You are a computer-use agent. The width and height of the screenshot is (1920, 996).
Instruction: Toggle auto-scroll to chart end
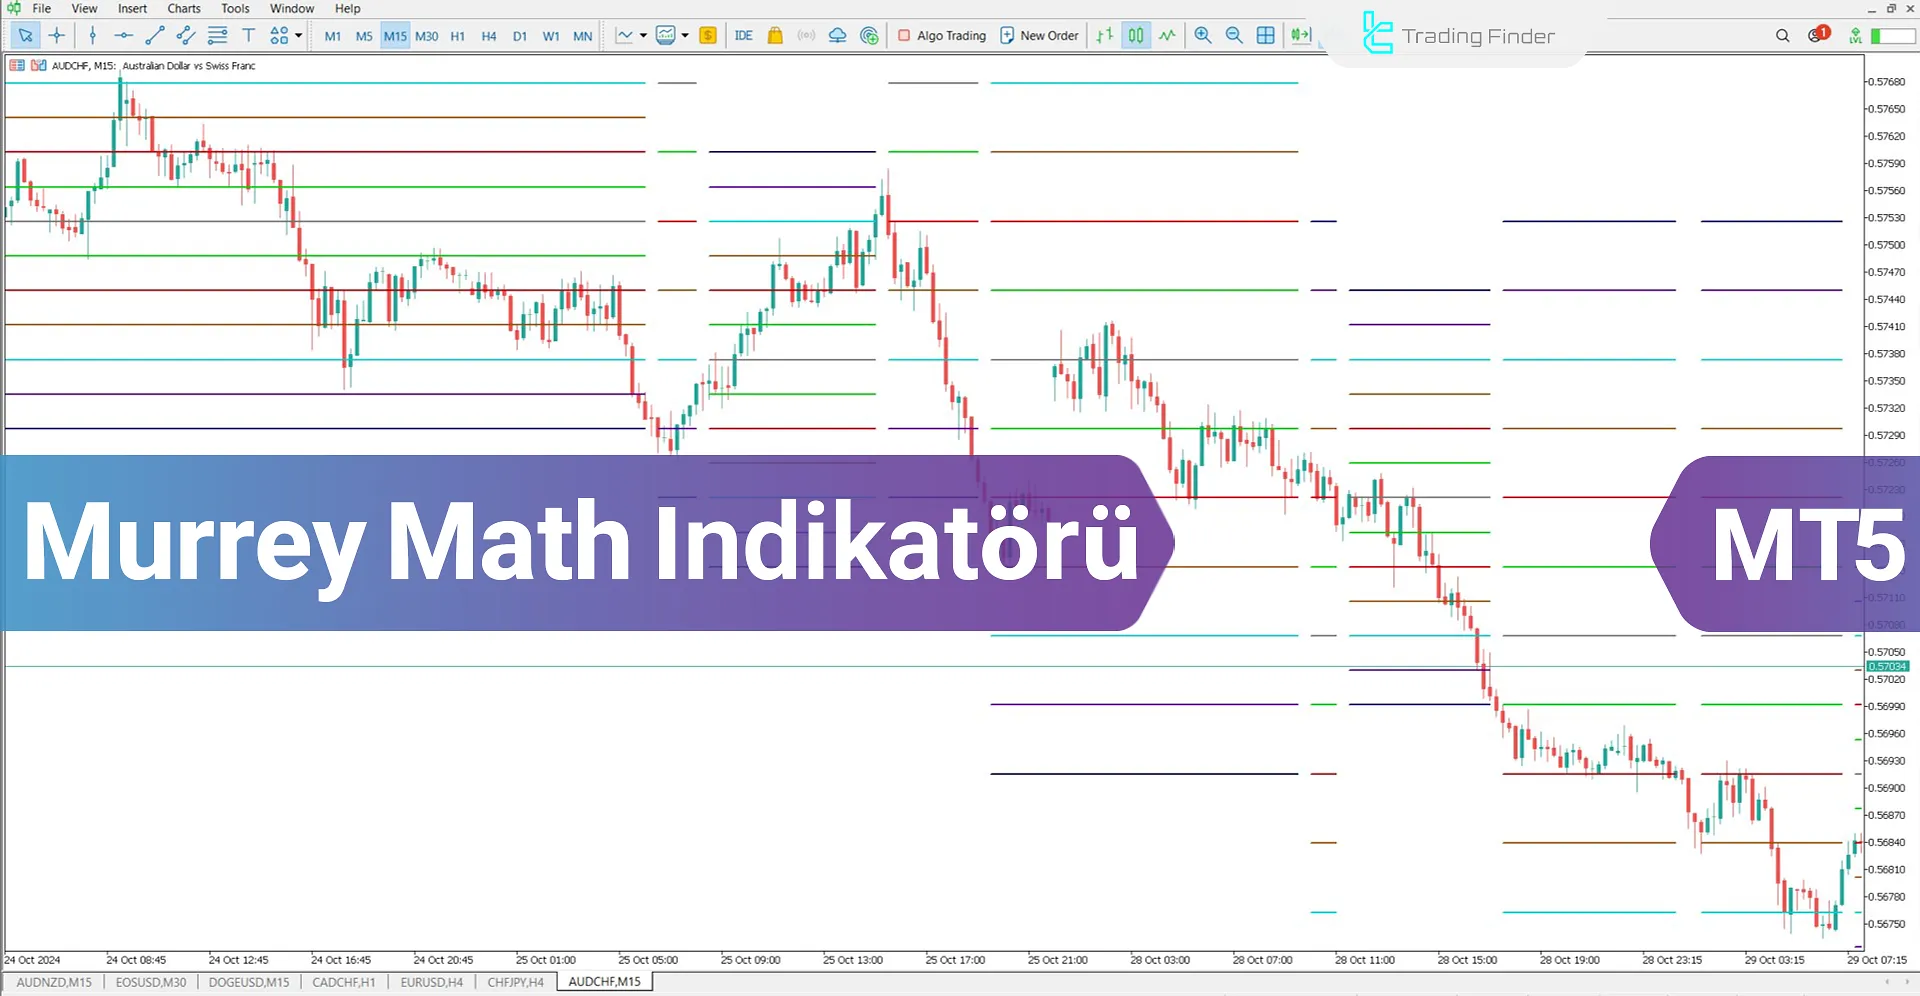pos(1301,35)
